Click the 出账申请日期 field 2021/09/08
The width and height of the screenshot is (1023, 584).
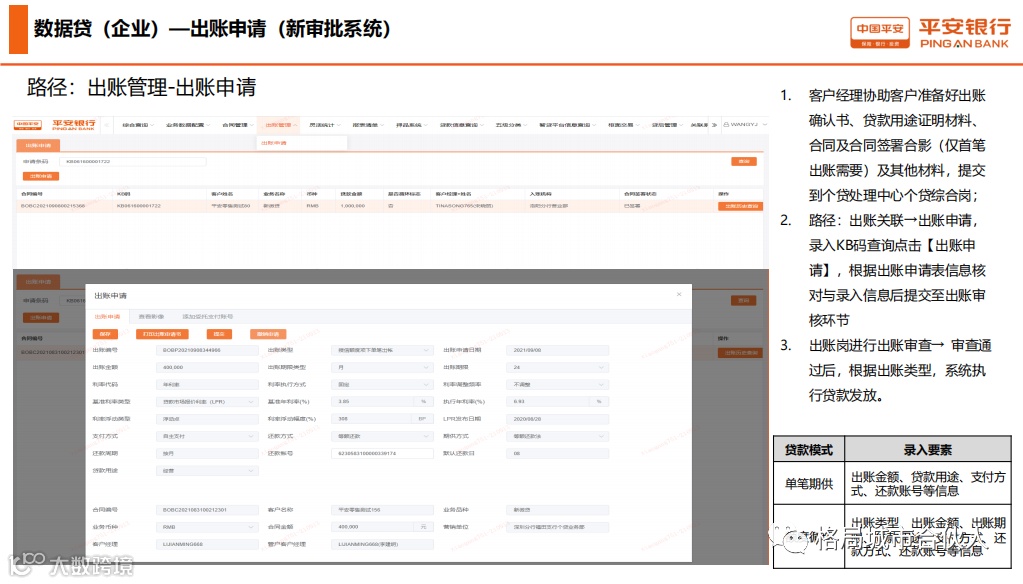[557, 350]
